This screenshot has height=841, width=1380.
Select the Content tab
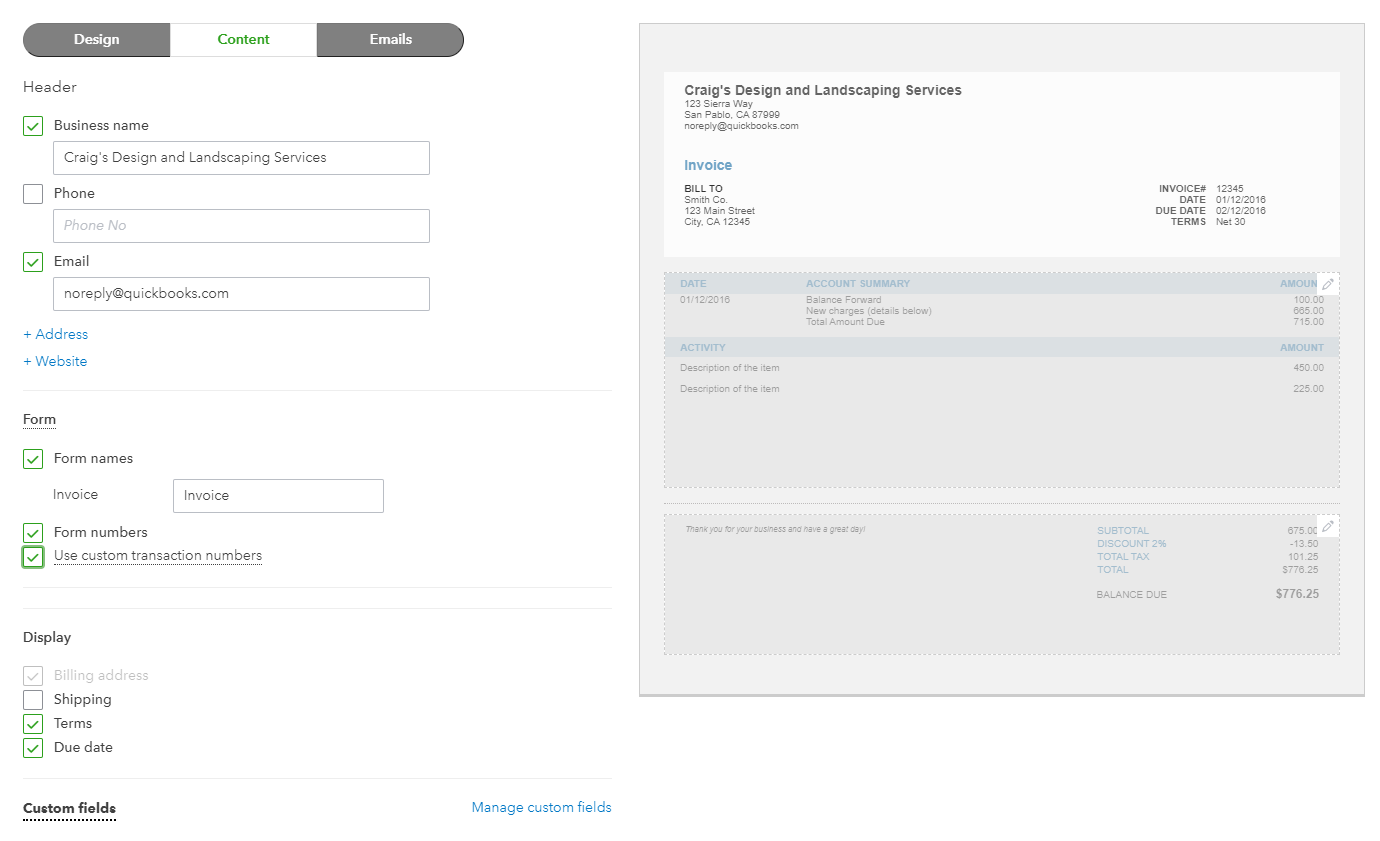(x=244, y=40)
